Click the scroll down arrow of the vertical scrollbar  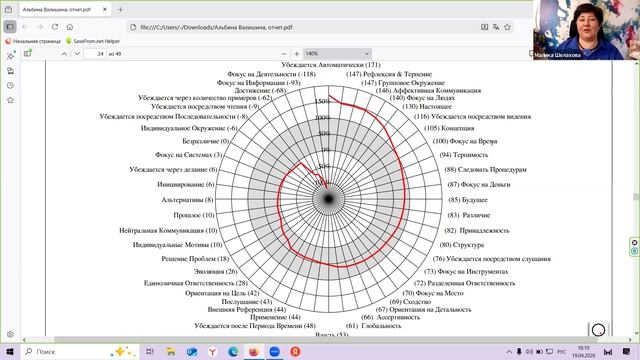click(636, 333)
